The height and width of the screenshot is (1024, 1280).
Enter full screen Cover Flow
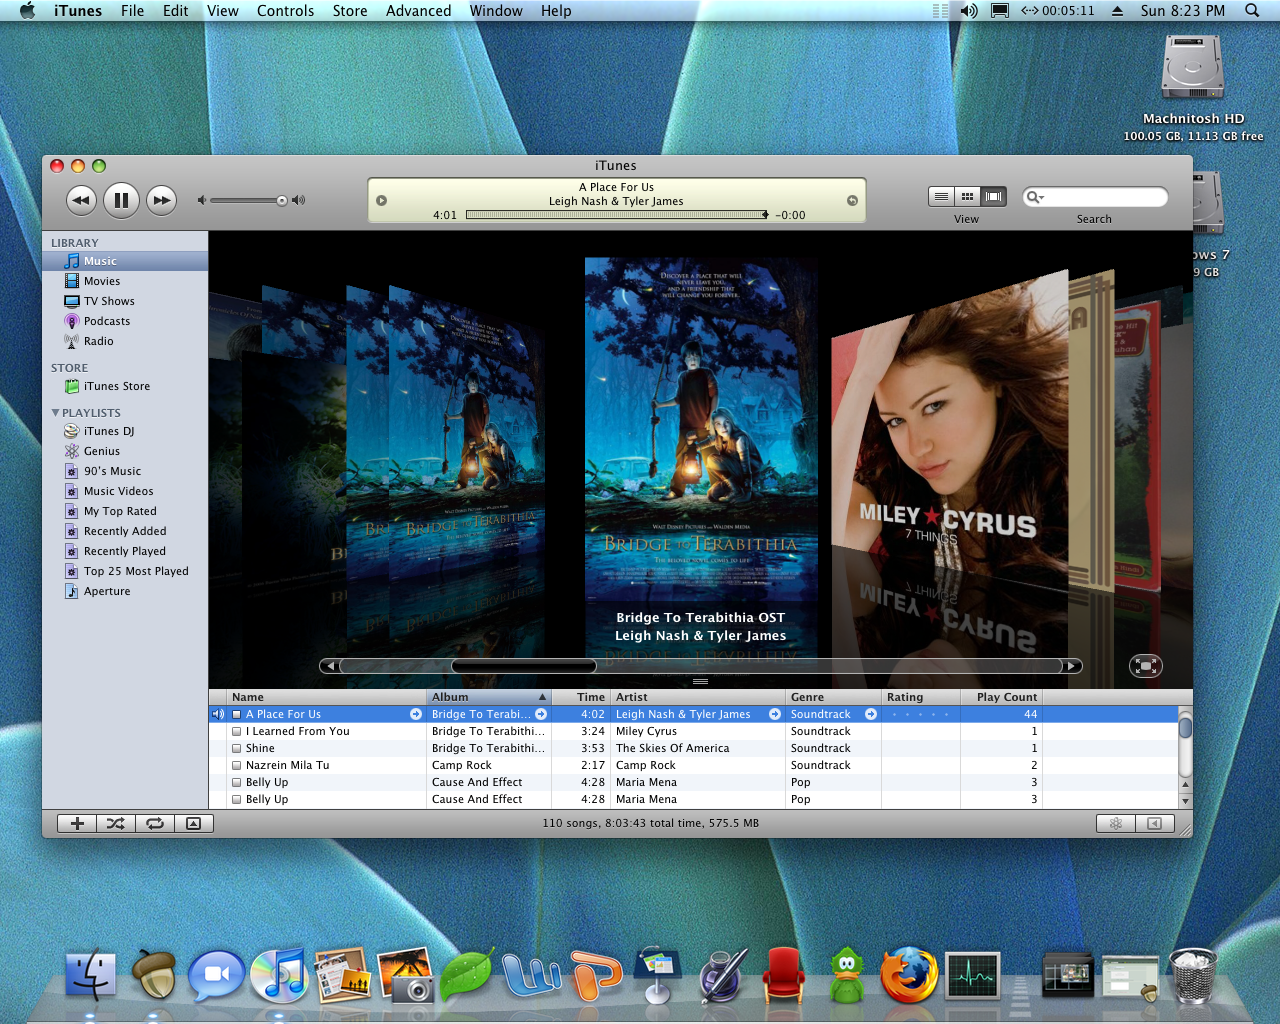[x=1146, y=666]
